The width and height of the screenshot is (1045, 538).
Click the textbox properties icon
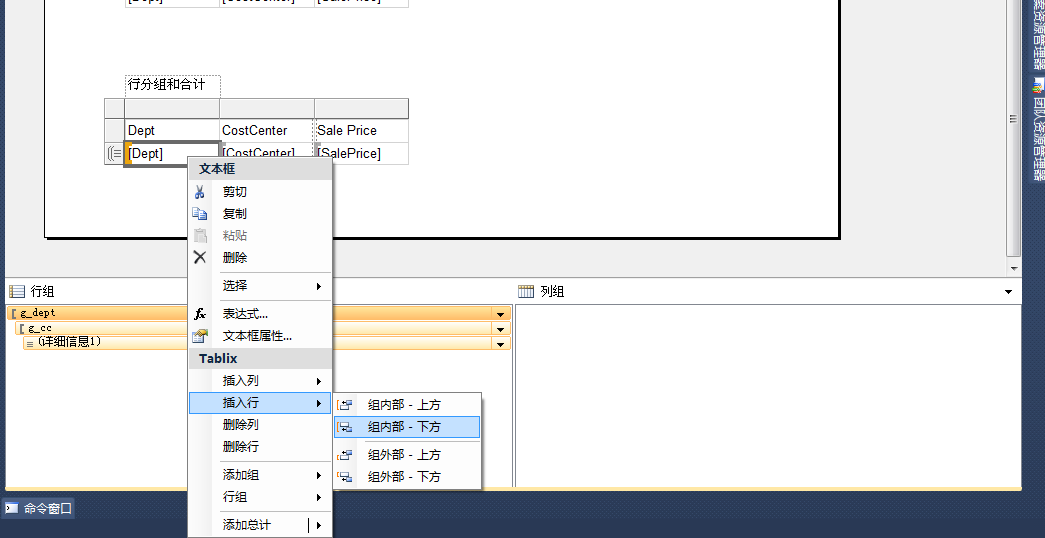pyautogui.click(x=199, y=336)
